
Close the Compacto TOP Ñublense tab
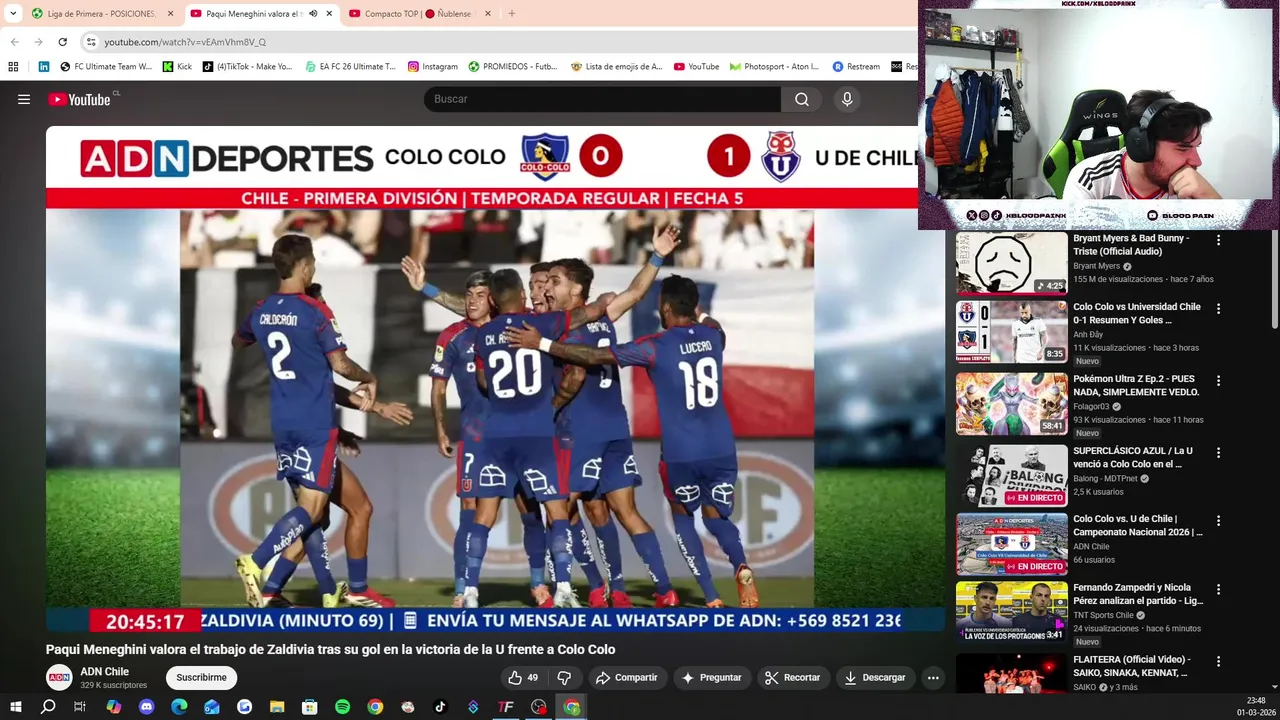488,14
